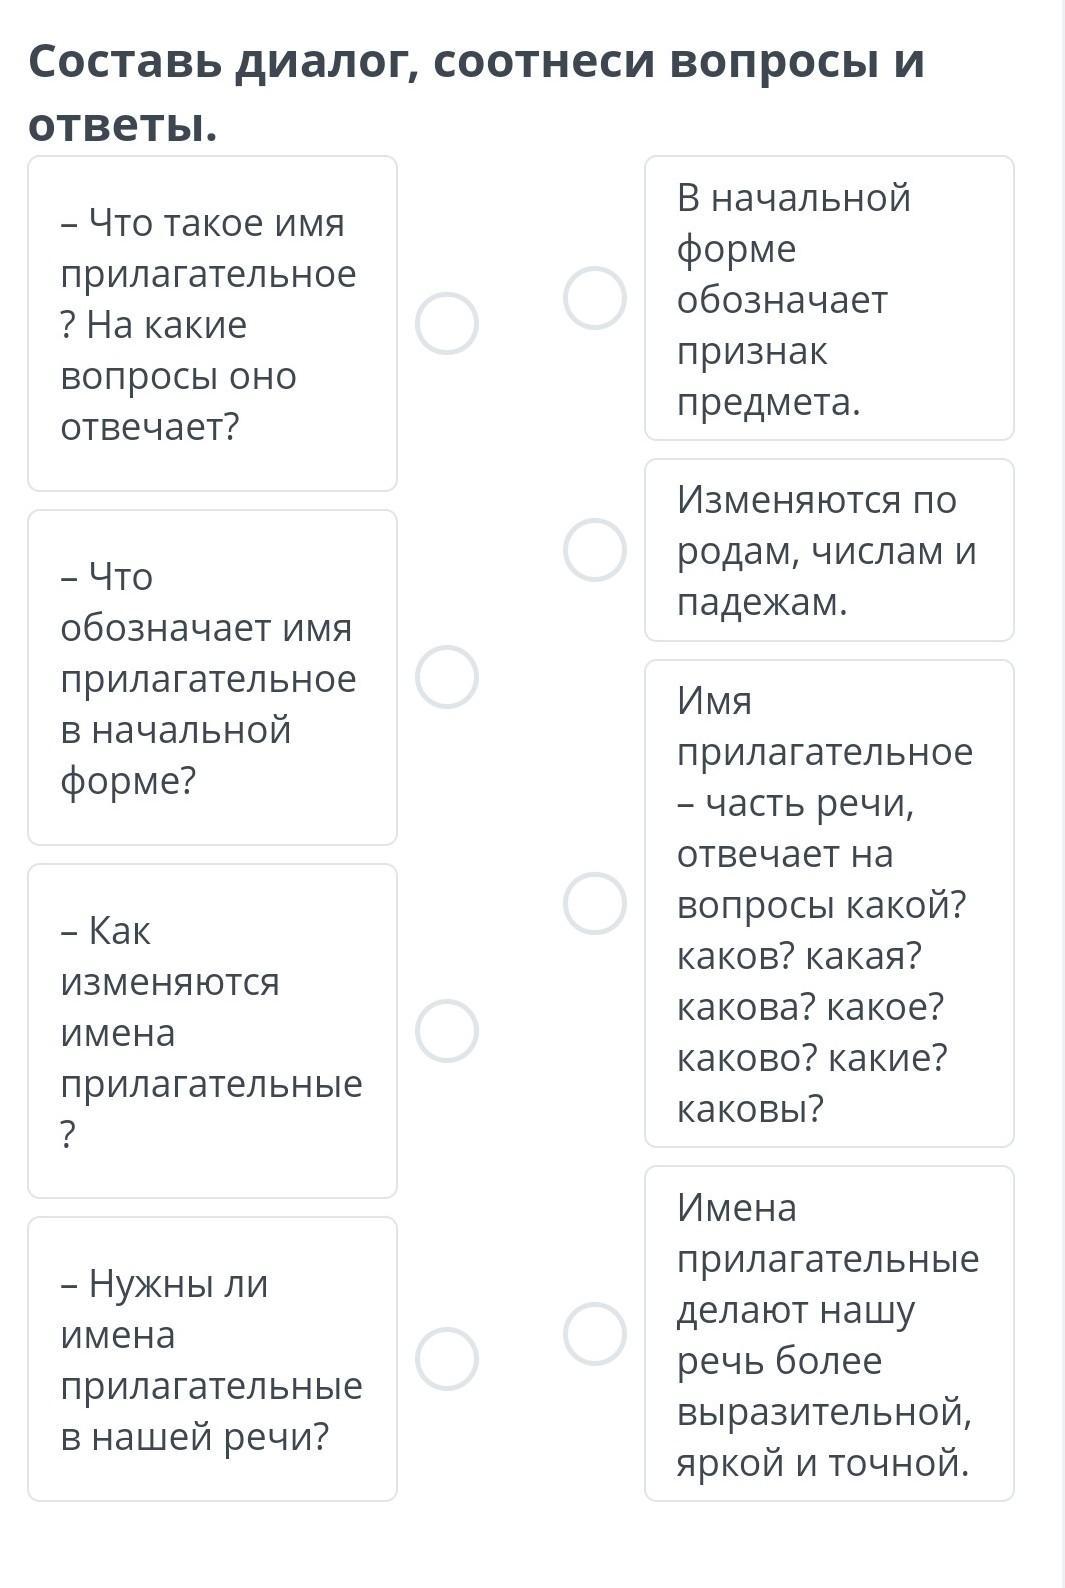
Task: Click question card 'Нужны ли имена прилагательные в нашей речи?'
Action: [212, 1359]
